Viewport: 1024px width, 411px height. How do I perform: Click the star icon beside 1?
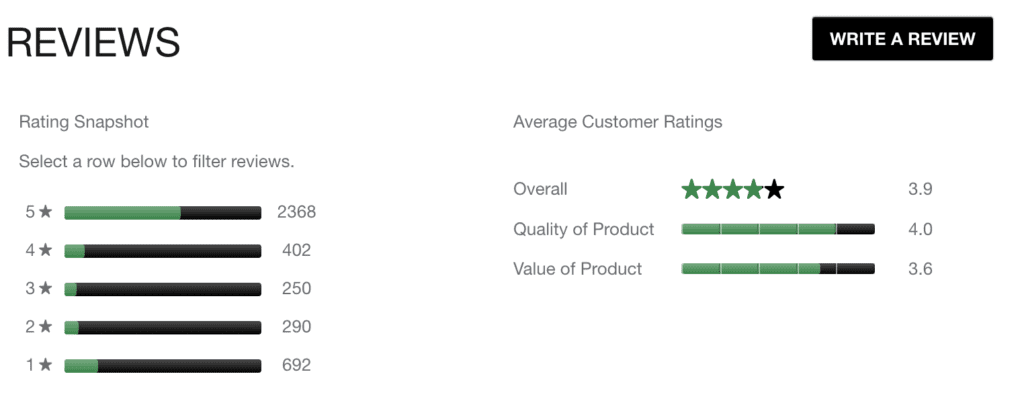tap(45, 364)
